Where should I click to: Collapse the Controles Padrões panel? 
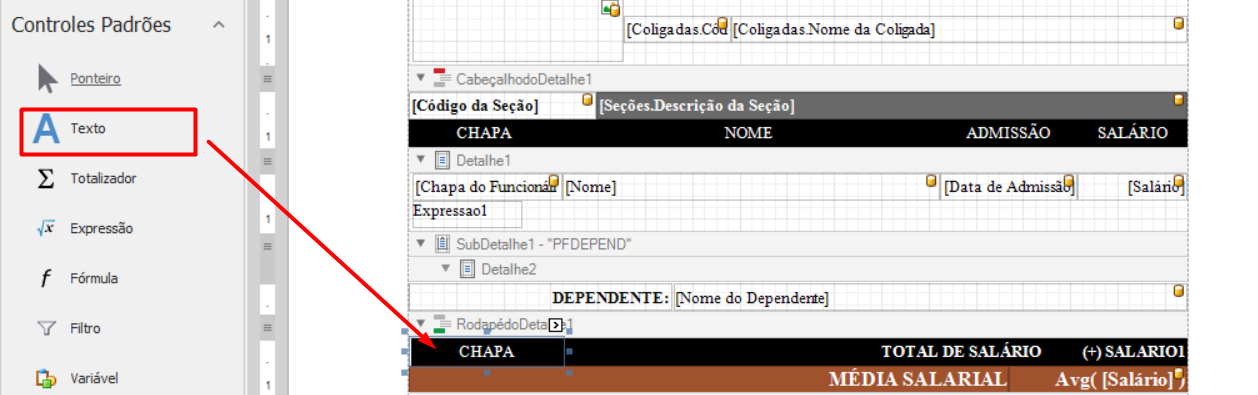click(219, 25)
